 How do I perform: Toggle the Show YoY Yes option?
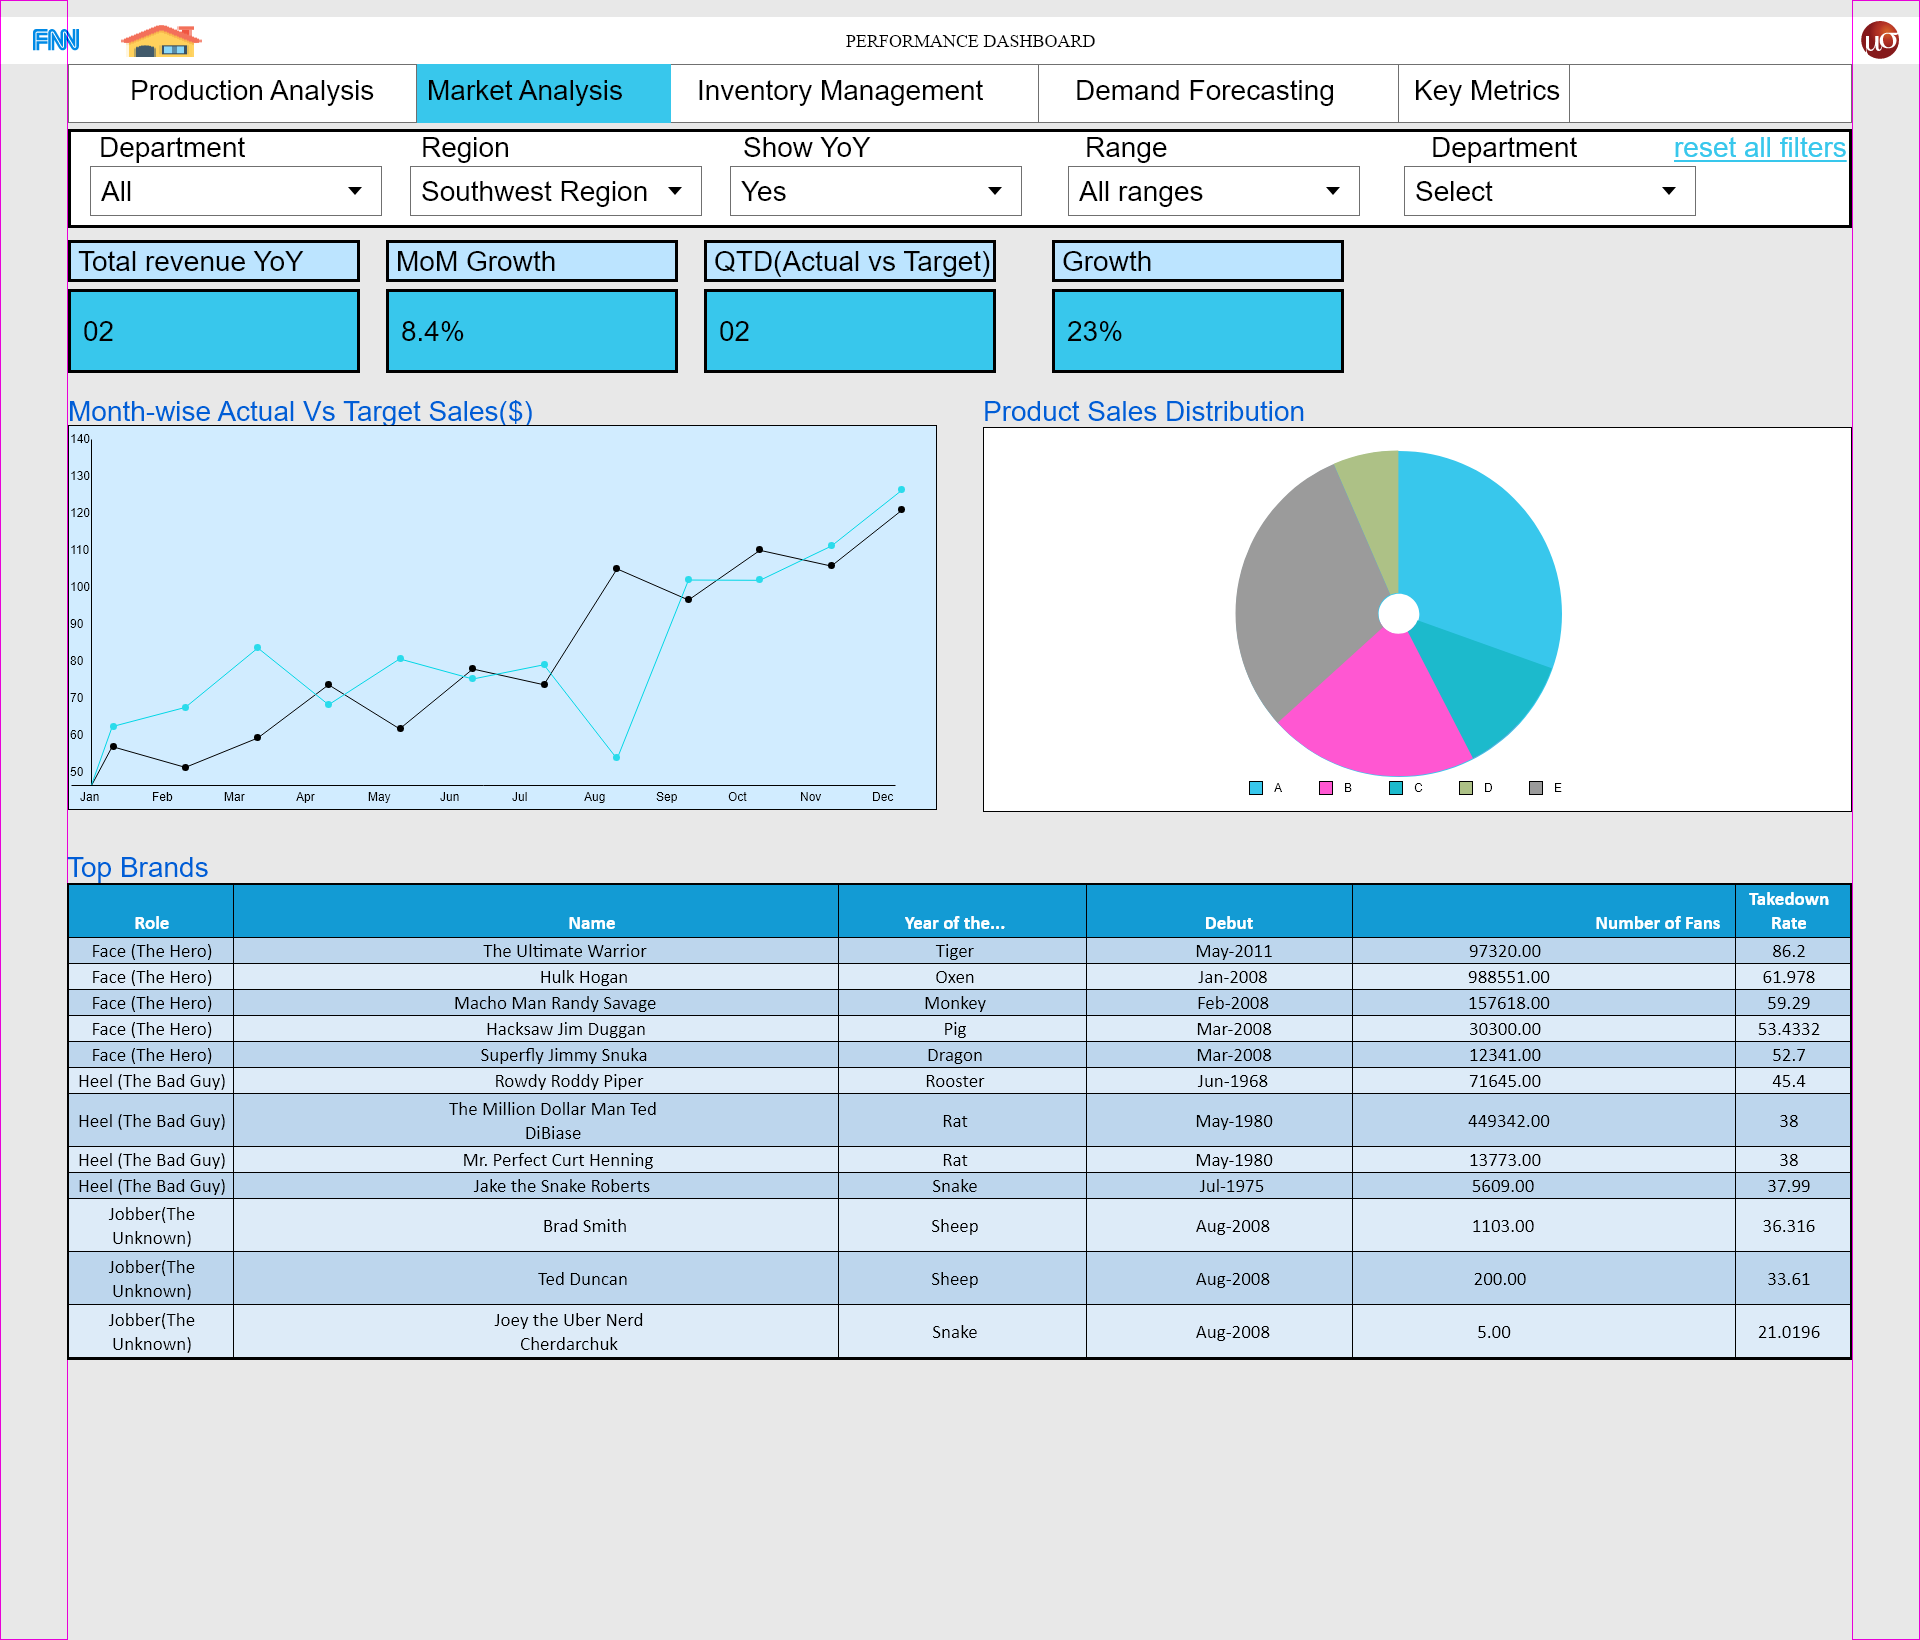pos(875,190)
